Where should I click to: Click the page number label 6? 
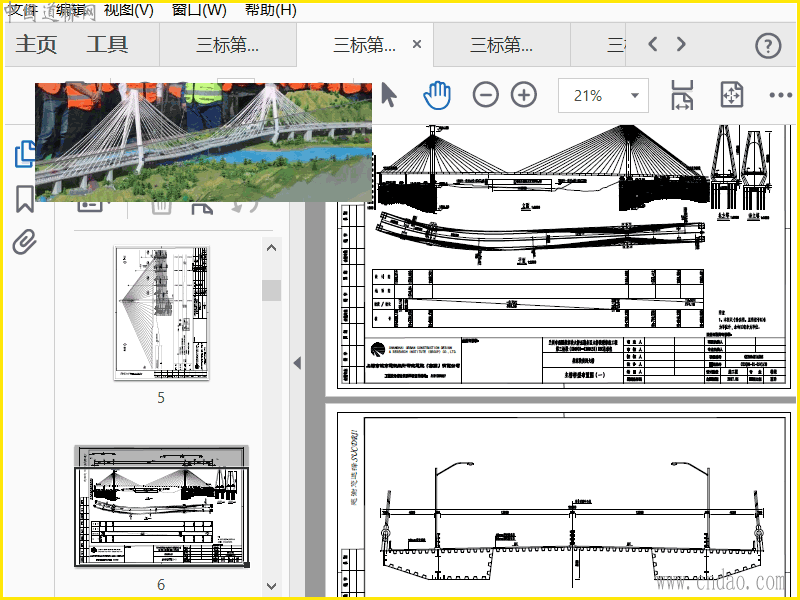[x=161, y=584]
